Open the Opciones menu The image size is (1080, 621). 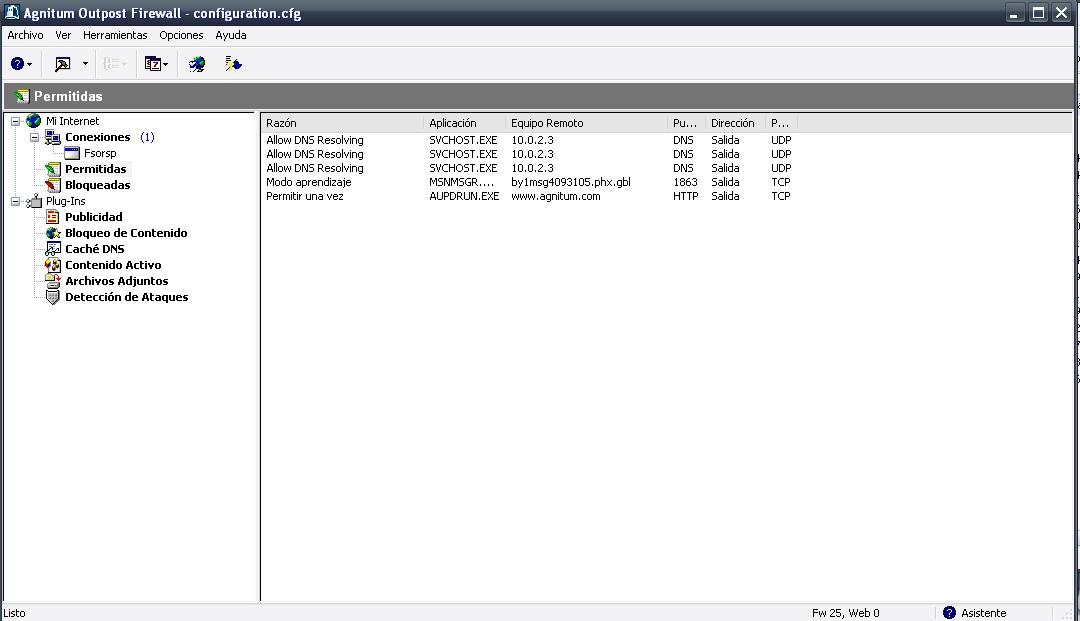(181, 35)
